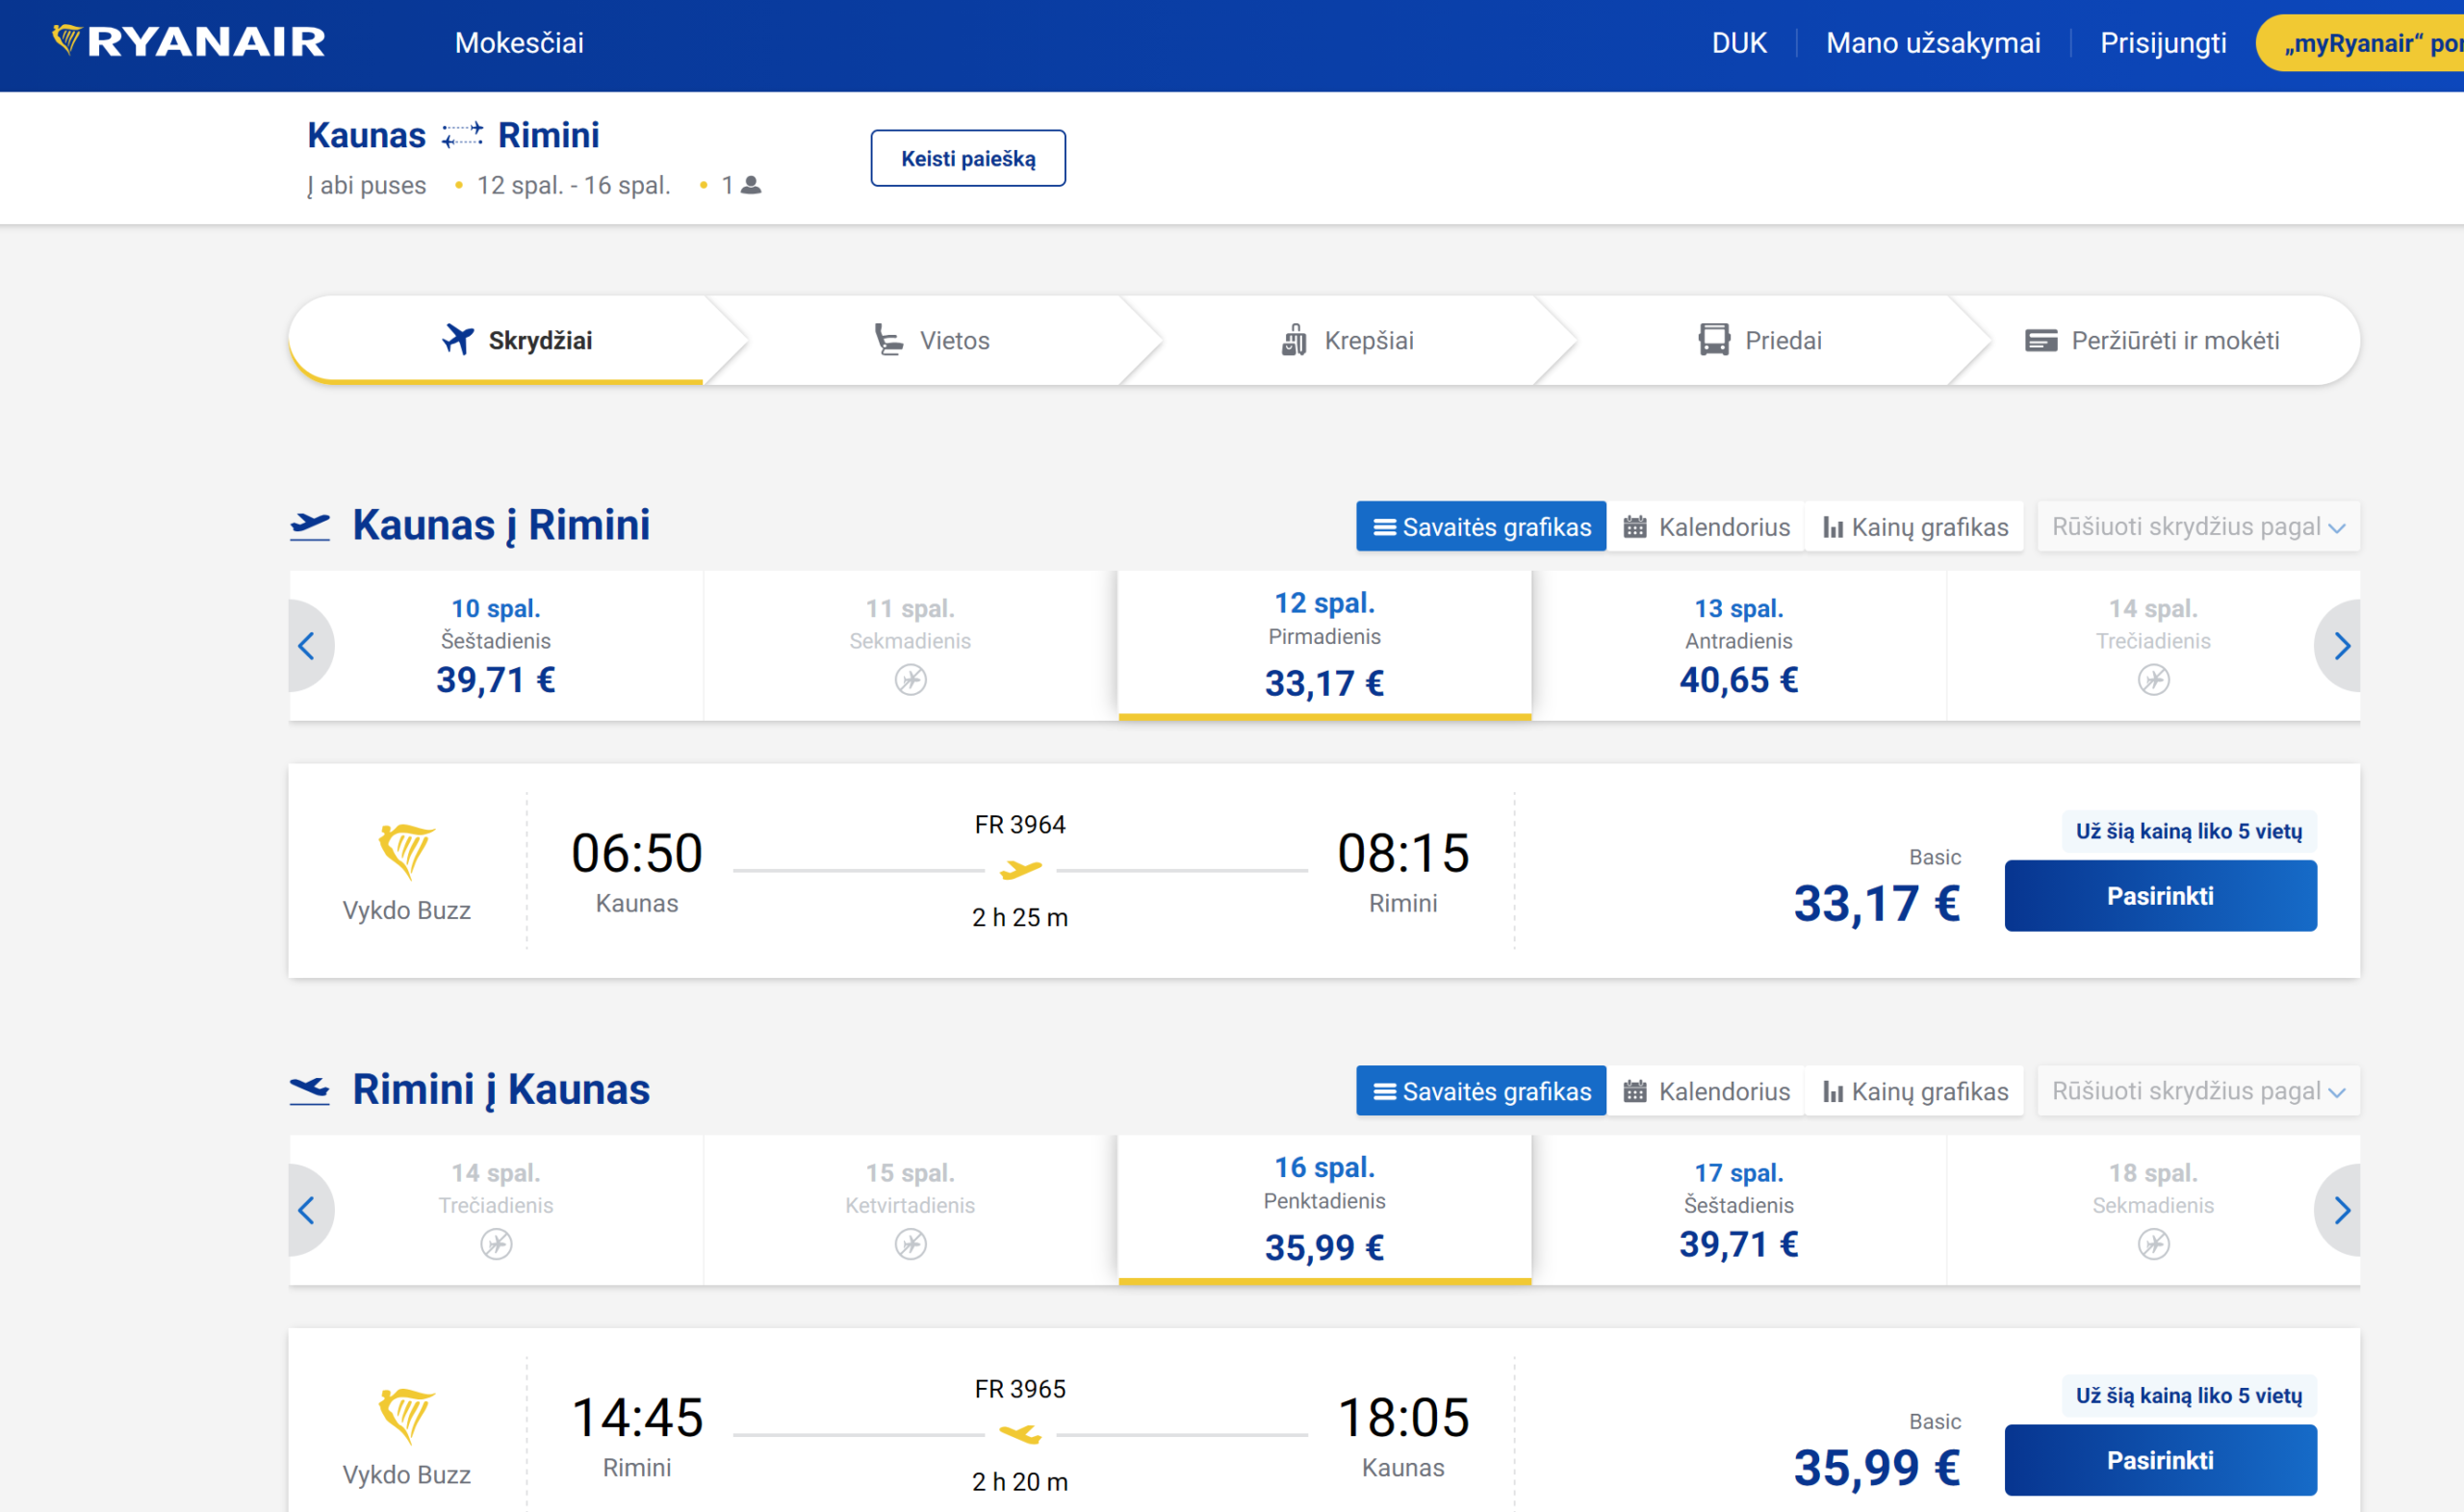Open the DUK help link
The height and width of the screenshot is (1512, 2464).
tap(1739, 43)
